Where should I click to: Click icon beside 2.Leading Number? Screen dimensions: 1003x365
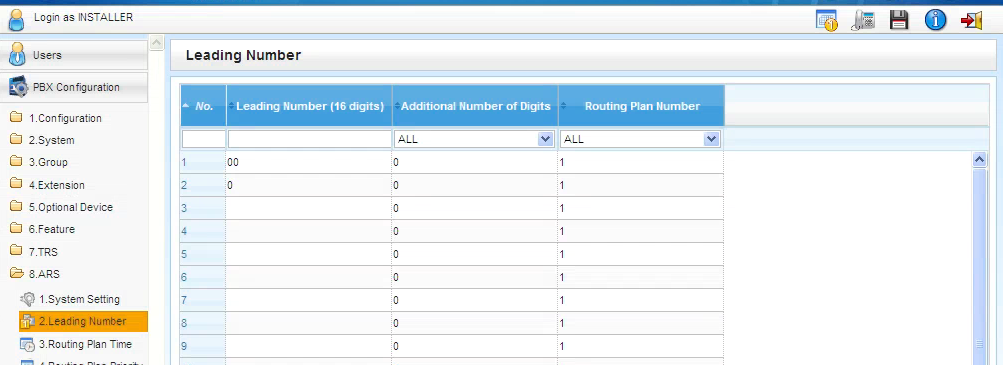point(28,322)
